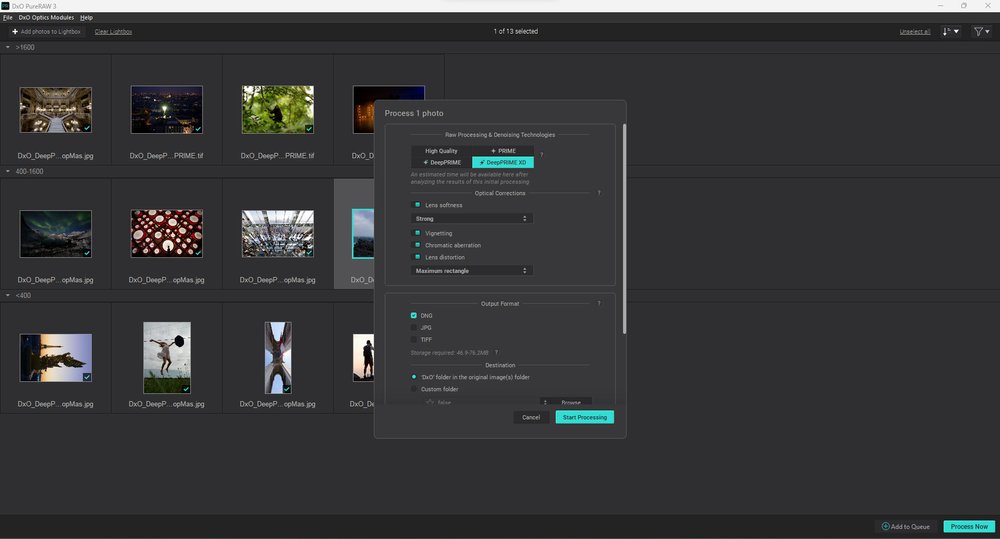Image resolution: width=1000 pixels, height=539 pixels.
Task: Collapse the <400 ISO group
Action: [8, 295]
